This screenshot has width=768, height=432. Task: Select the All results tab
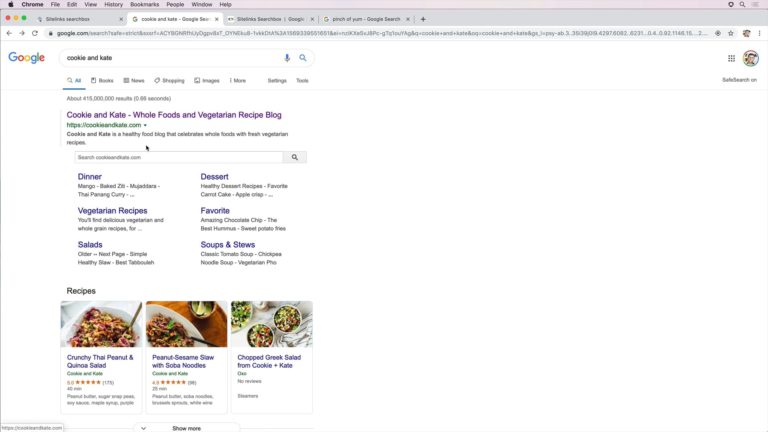tap(74, 80)
